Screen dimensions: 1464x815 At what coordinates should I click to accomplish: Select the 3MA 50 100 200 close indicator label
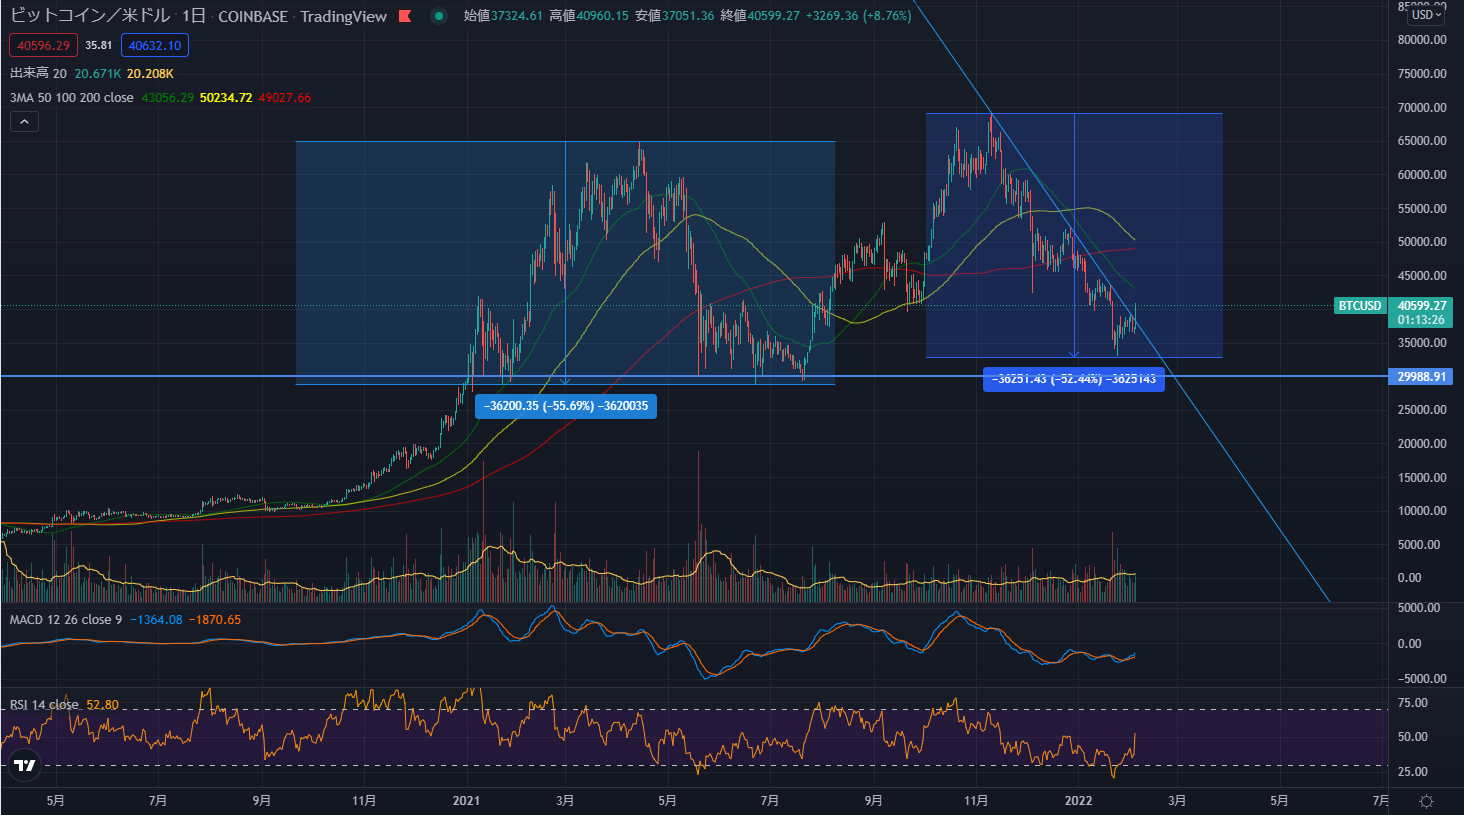(71, 97)
